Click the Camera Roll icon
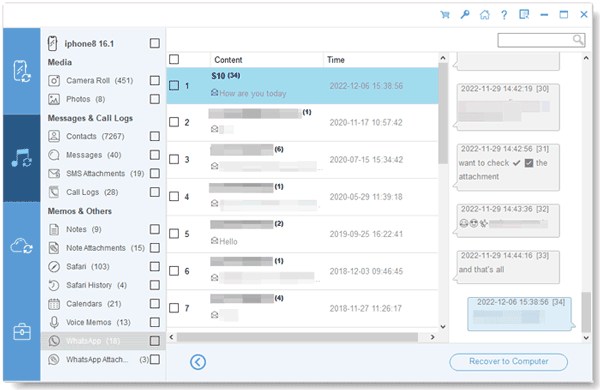Viewport: 600px width, 390px height. [54, 81]
